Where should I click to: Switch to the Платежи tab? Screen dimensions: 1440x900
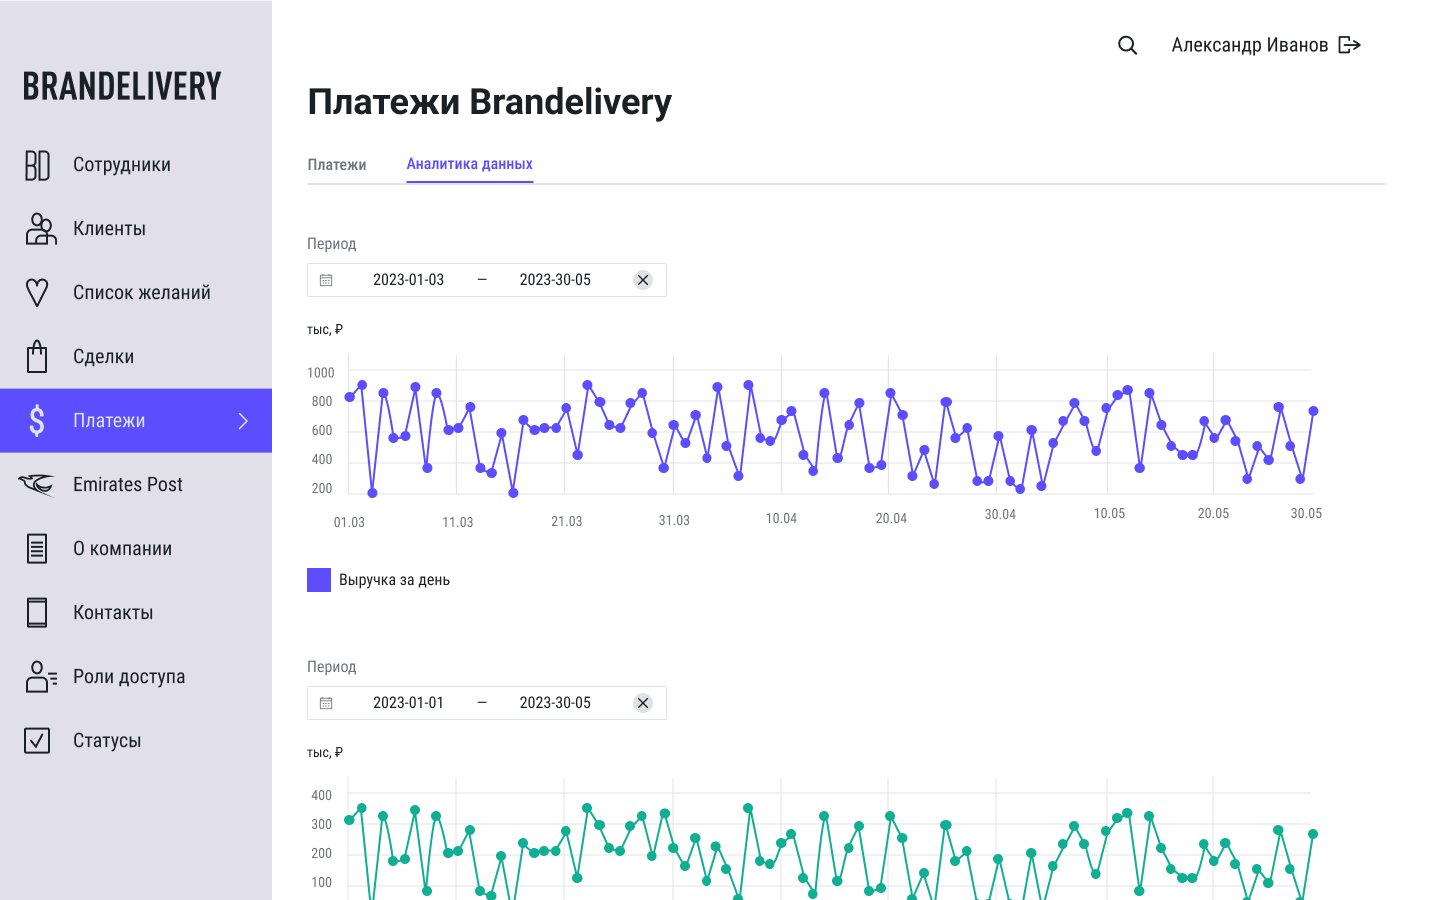337,165
